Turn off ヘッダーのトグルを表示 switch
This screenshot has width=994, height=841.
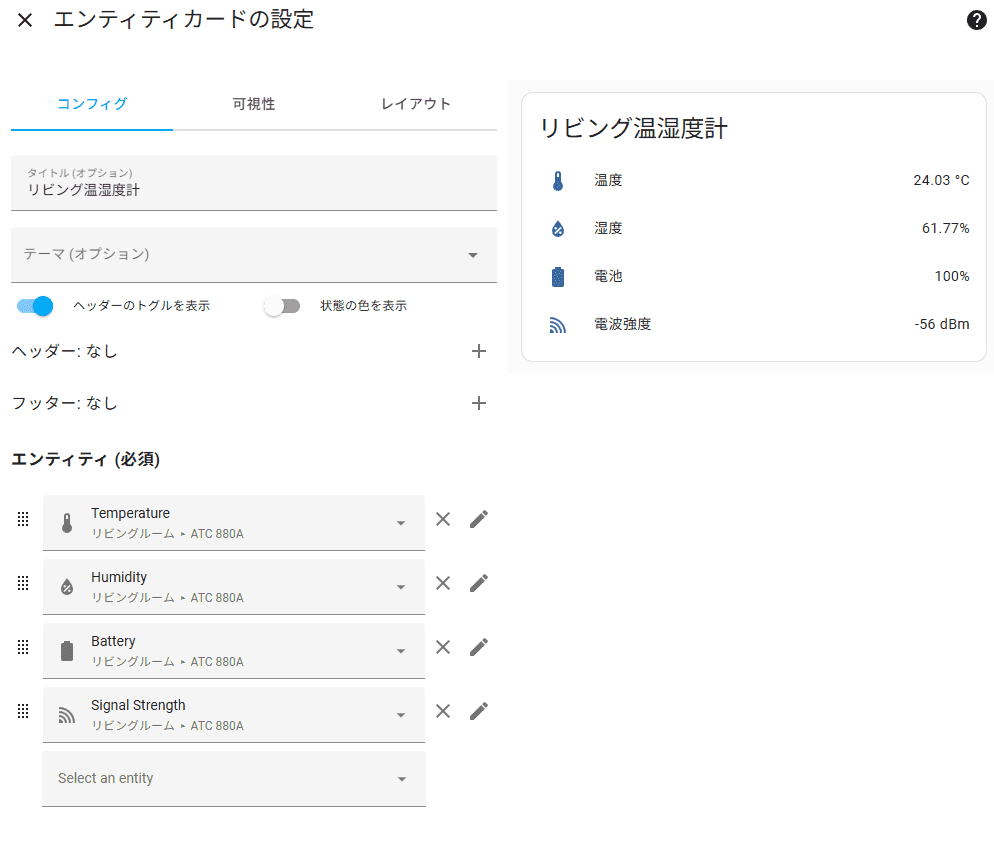tap(35, 306)
